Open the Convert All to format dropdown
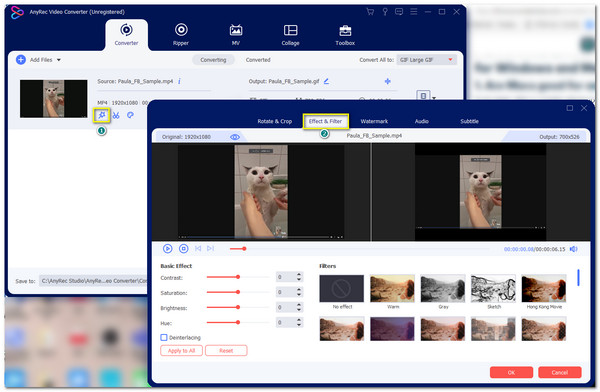The width and height of the screenshot is (600, 392). coord(427,60)
